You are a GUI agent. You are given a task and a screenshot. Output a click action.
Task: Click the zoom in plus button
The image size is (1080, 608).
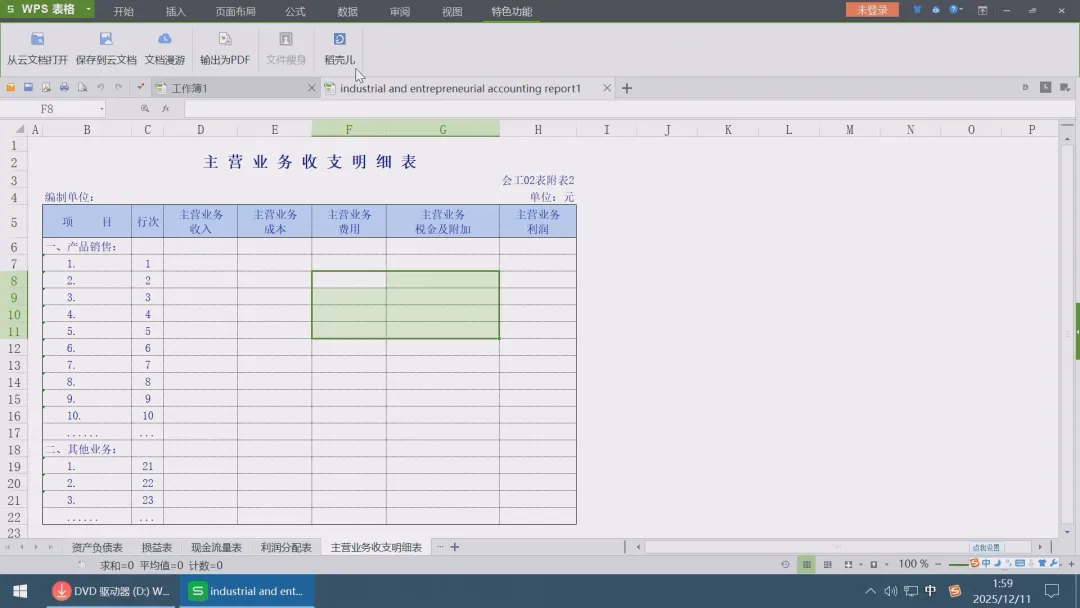(x=1071, y=565)
